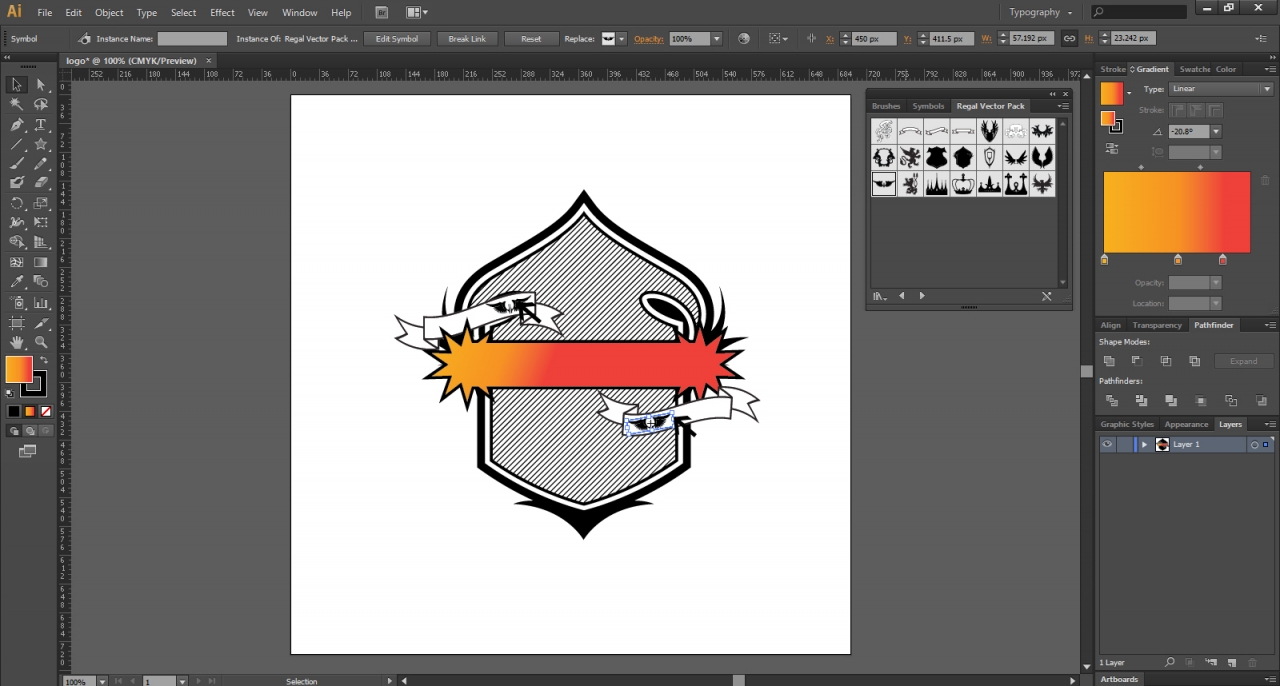Set fill to None in toolbox

click(46, 411)
